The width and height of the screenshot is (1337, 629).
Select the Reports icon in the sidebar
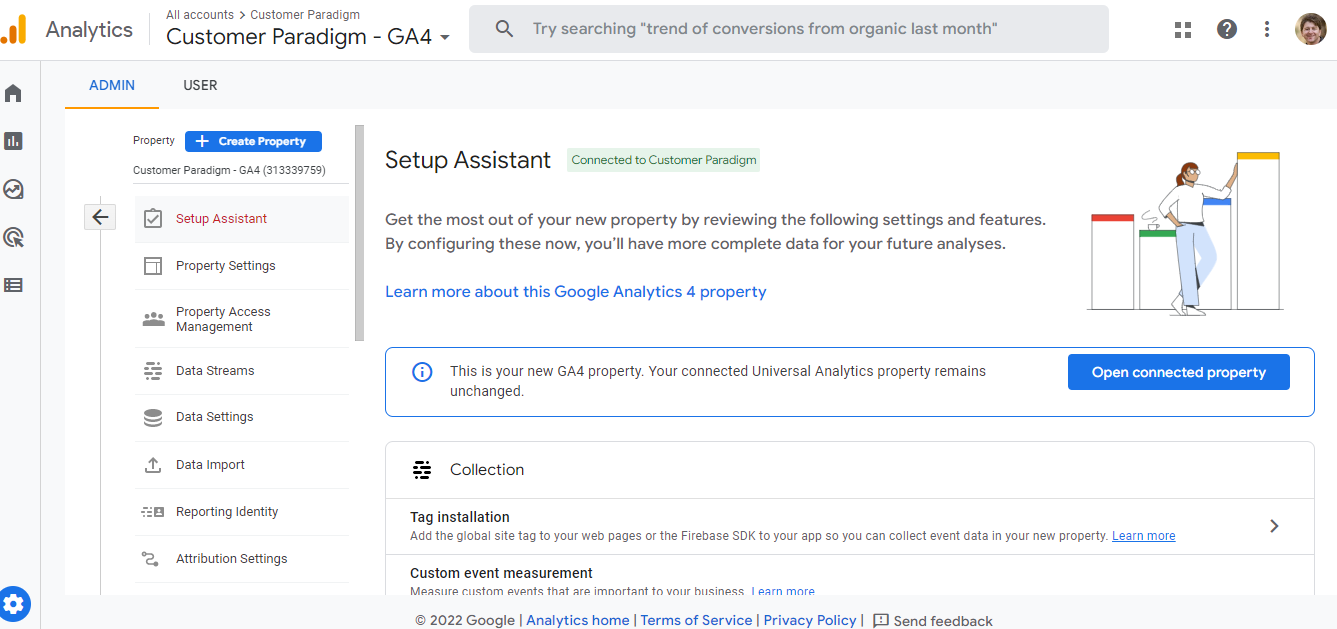[x=14, y=140]
